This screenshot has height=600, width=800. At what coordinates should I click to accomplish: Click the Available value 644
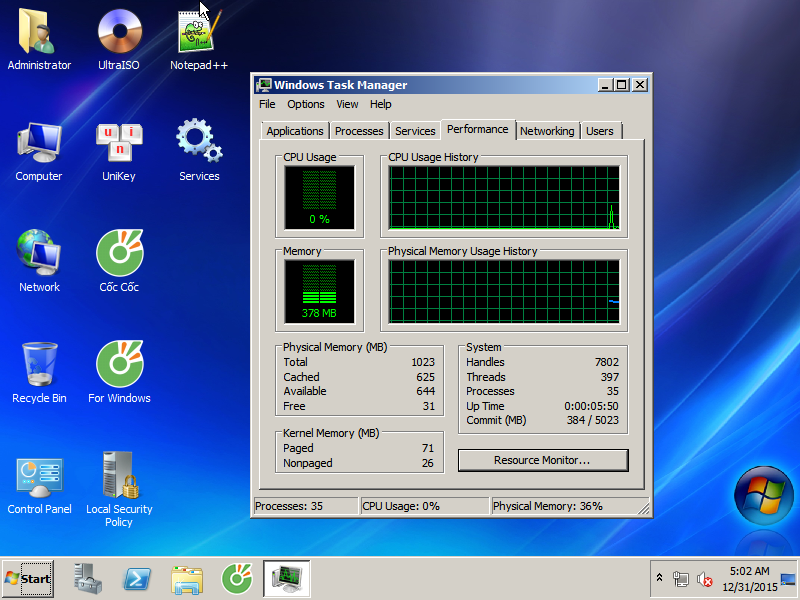pos(426,391)
